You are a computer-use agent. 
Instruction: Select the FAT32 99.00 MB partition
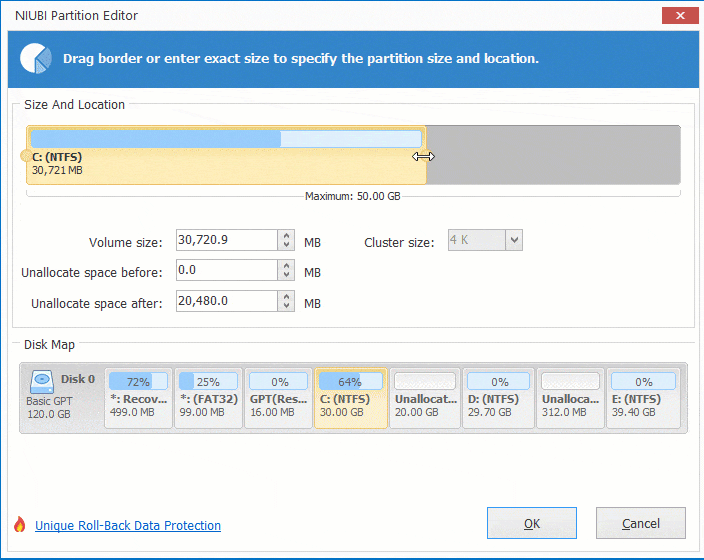click(x=208, y=398)
